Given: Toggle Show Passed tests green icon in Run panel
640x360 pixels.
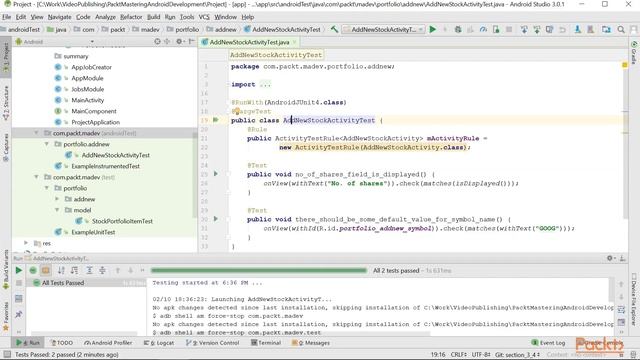Looking at the screenshot, I should click(33, 270).
